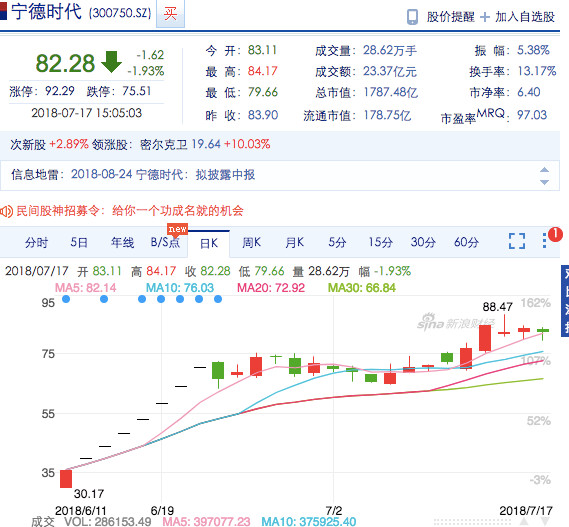Select the 15分 interval tab
The height and width of the screenshot is (527, 569).
(380, 242)
